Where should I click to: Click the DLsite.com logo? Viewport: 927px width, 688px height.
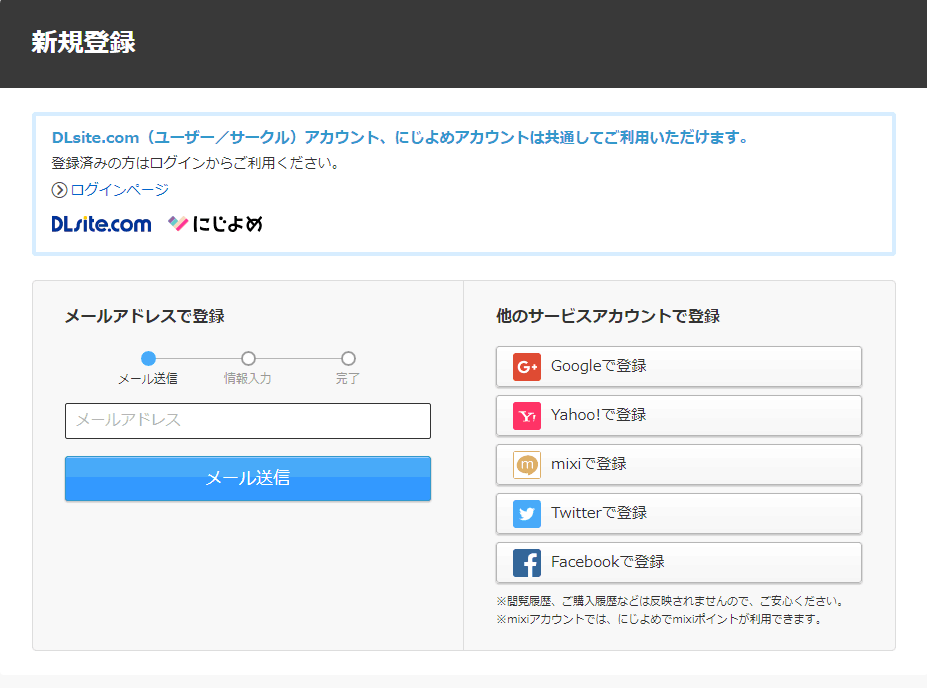[102, 224]
